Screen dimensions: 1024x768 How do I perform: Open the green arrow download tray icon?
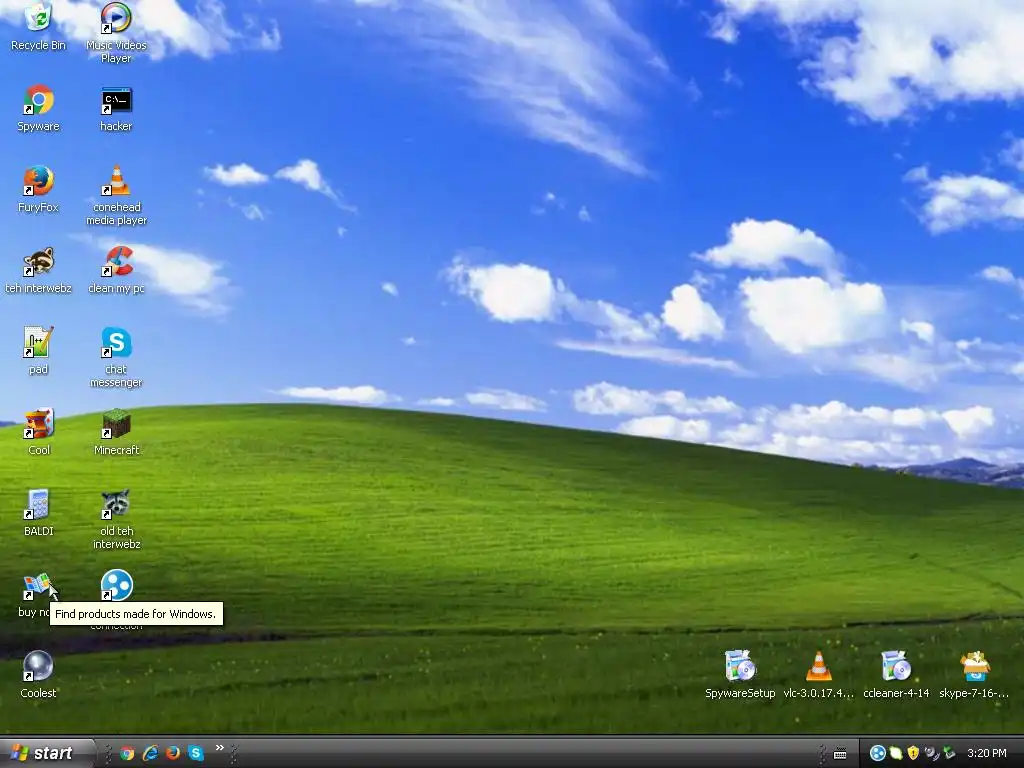(948, 754)
